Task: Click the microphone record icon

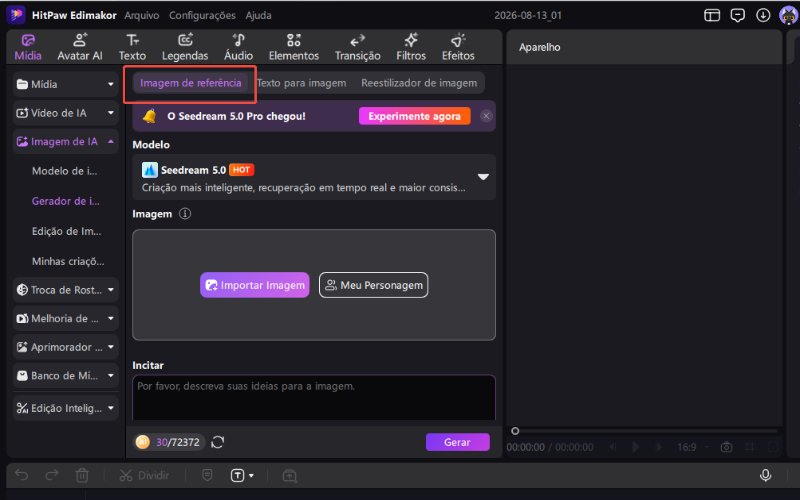Action: [765, 475]
